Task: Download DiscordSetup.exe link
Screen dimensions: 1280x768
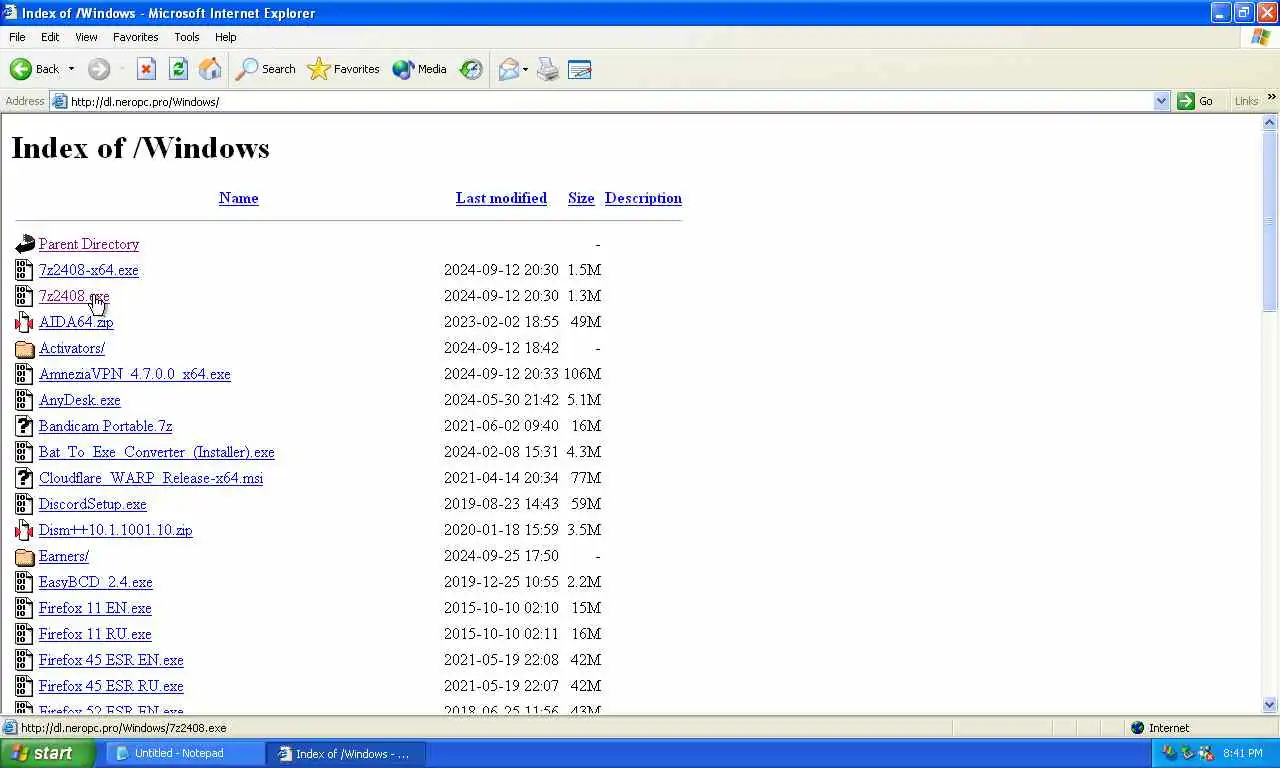Action: [x=93, y=504]
